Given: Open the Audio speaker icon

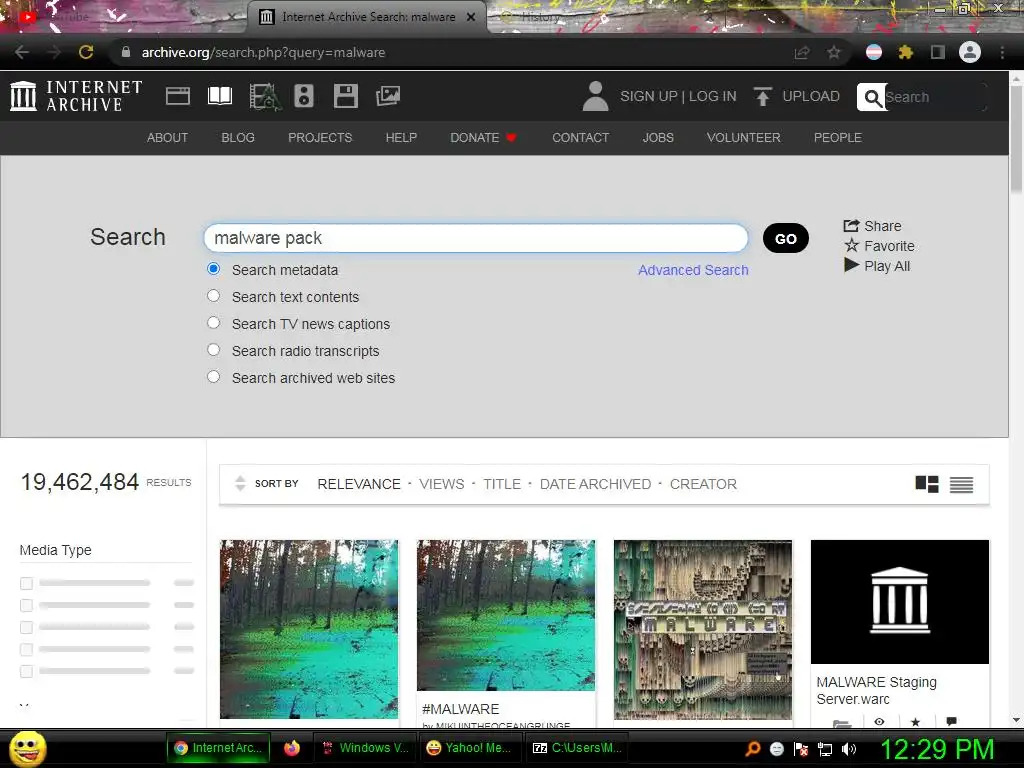Looking at the screenshot, I should pyautogui.click(x=304, y=96).
